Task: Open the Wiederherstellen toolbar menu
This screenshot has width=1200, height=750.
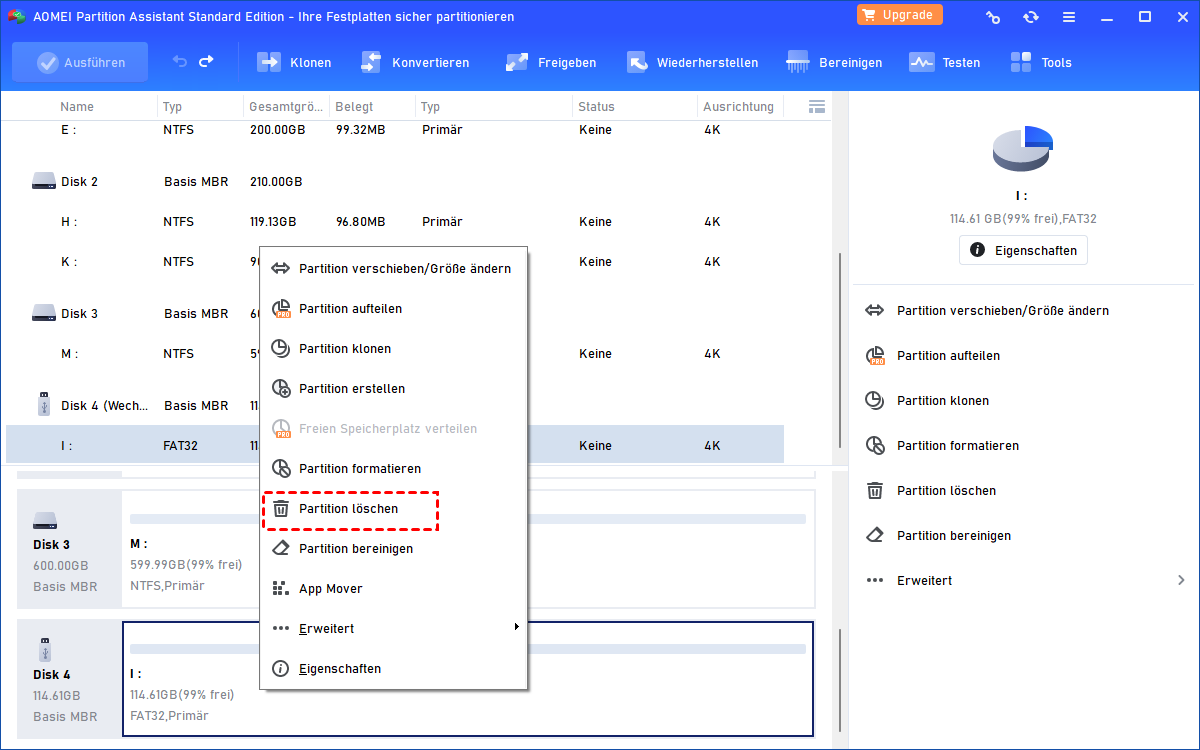Action: [x=692, y=62]
